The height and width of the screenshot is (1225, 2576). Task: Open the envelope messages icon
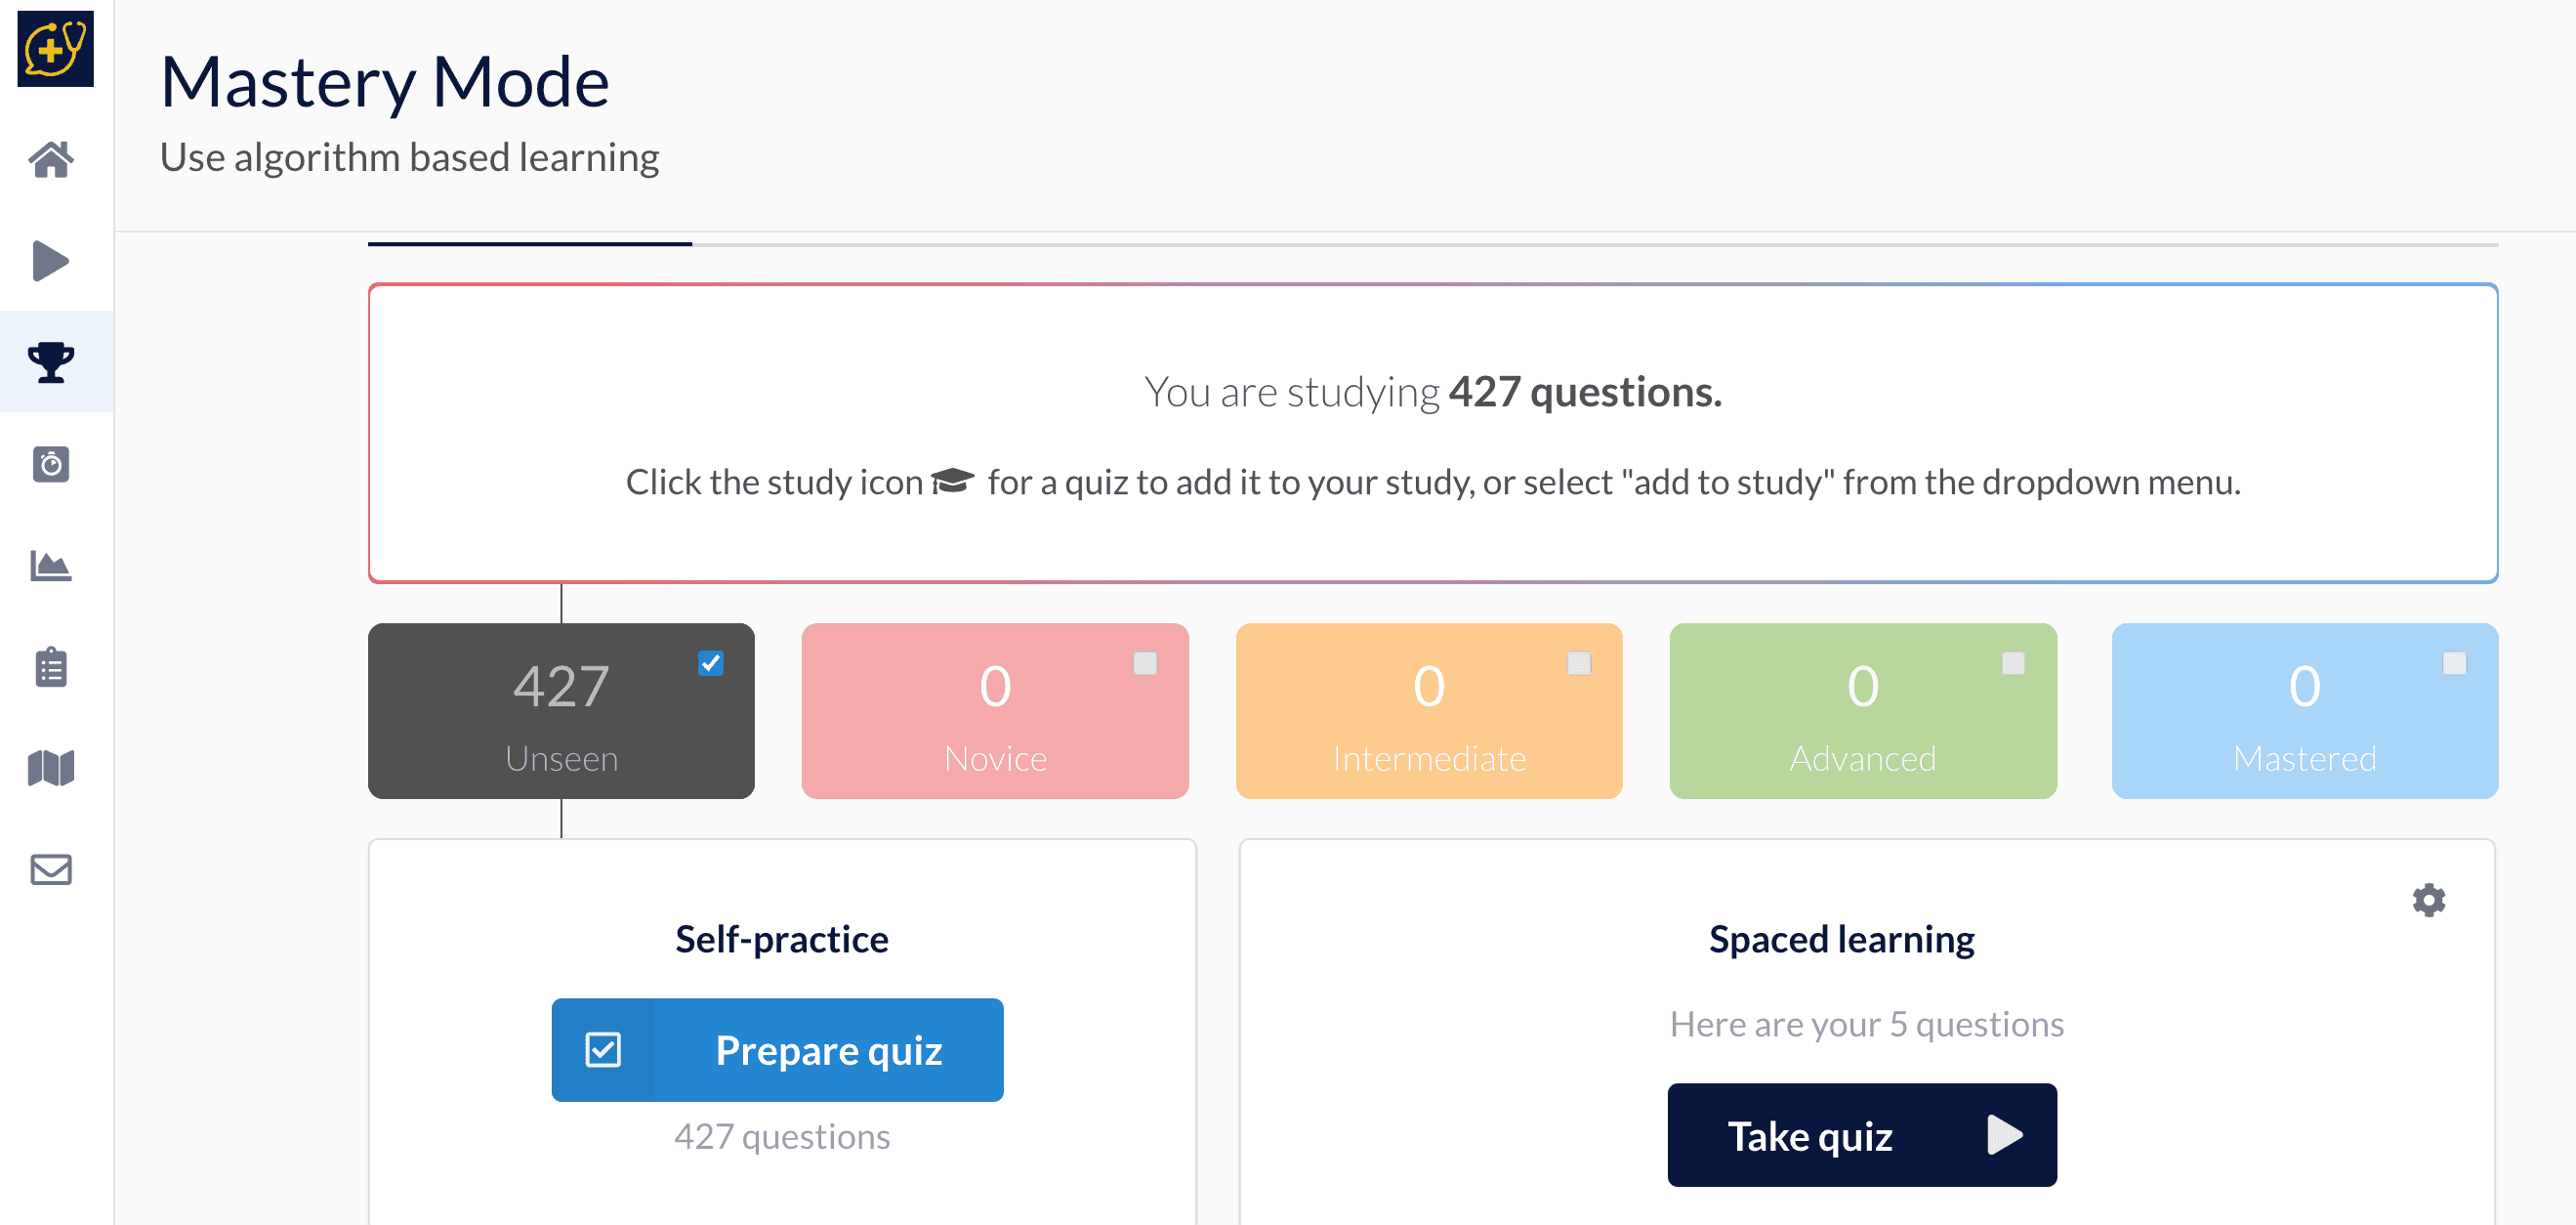click(51, 869)
